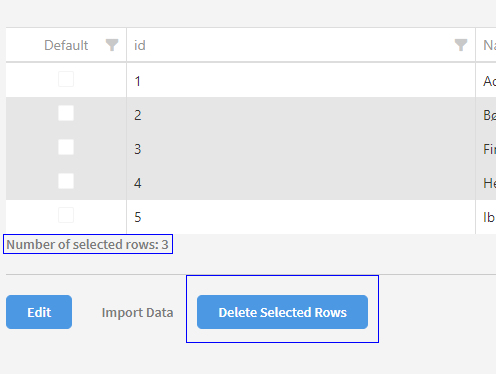
Task: Open the Default column filter icon
Action: pyautogui.click(x=112, y=45)
